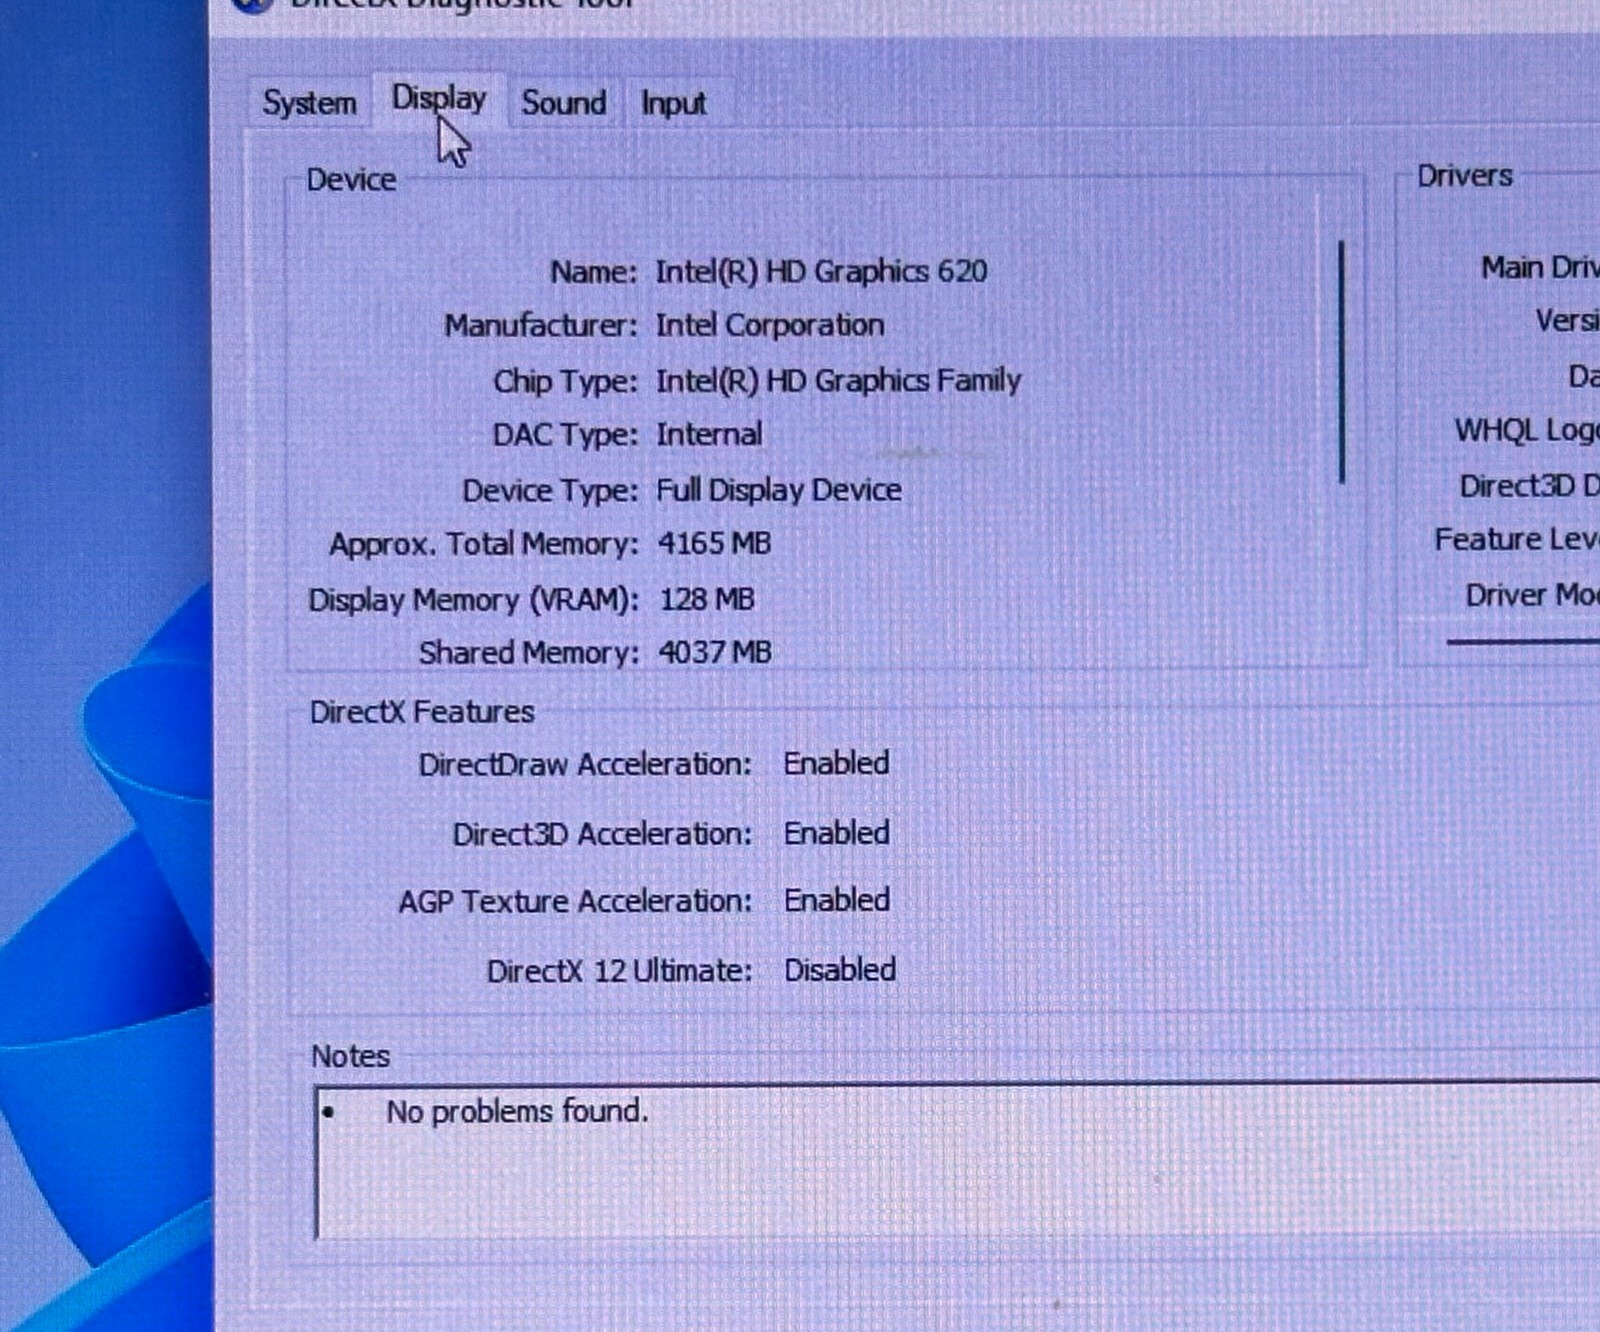1600x1332 pixels.
Task: Click 'Display Memory (VRAM):' label
Action: (473, 600)
